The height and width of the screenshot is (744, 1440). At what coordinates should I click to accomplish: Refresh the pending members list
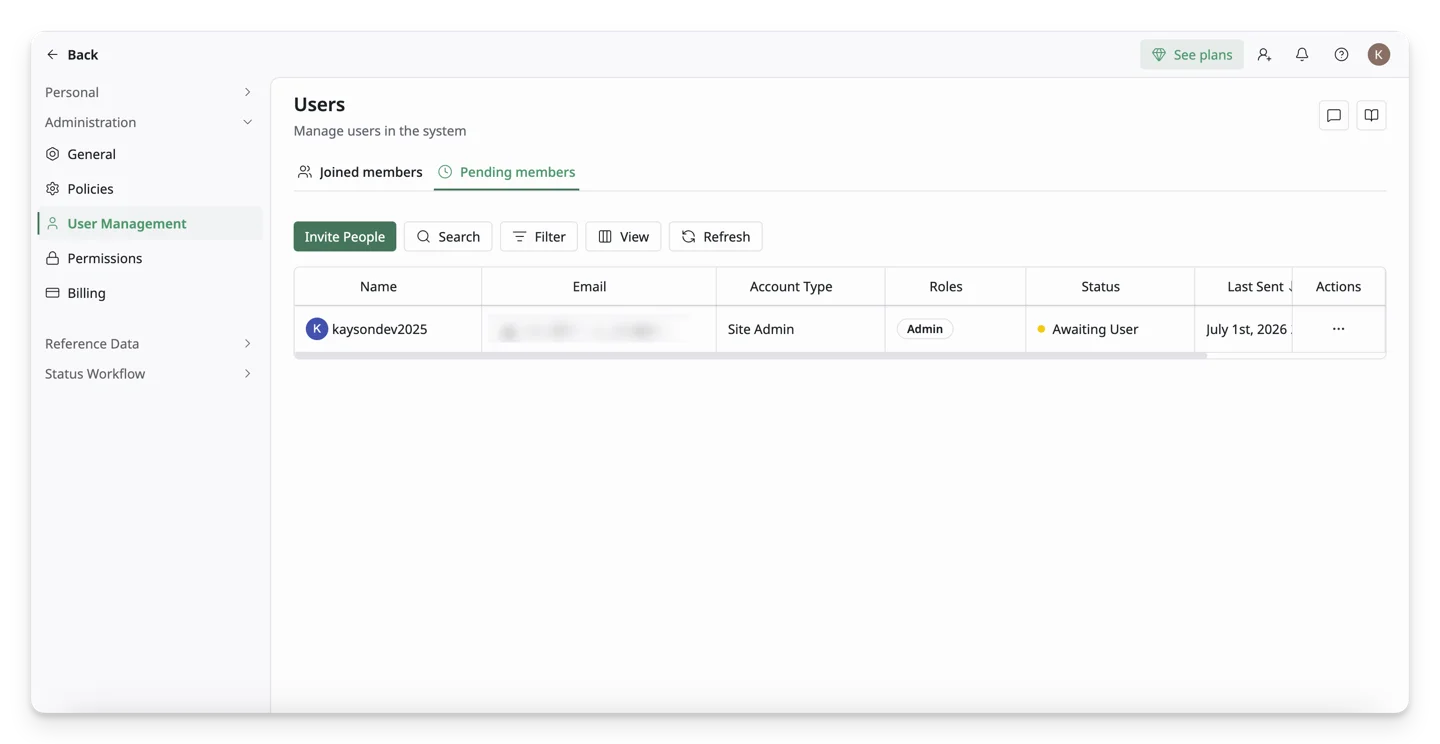coord(716,237)
